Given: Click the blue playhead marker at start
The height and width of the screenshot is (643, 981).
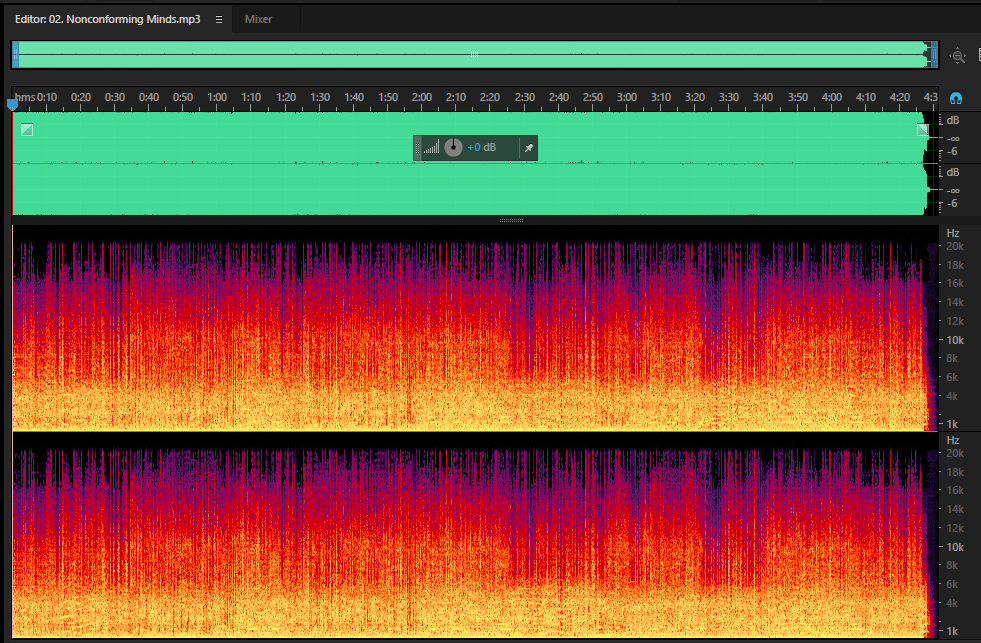Looking at the screenshot, I should click(13, 104).
